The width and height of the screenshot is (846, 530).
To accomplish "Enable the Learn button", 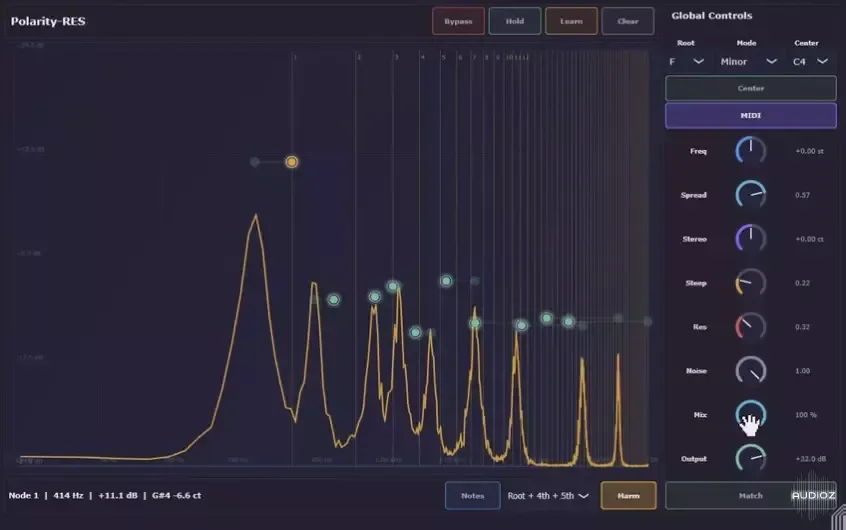I will click(571, 21).
